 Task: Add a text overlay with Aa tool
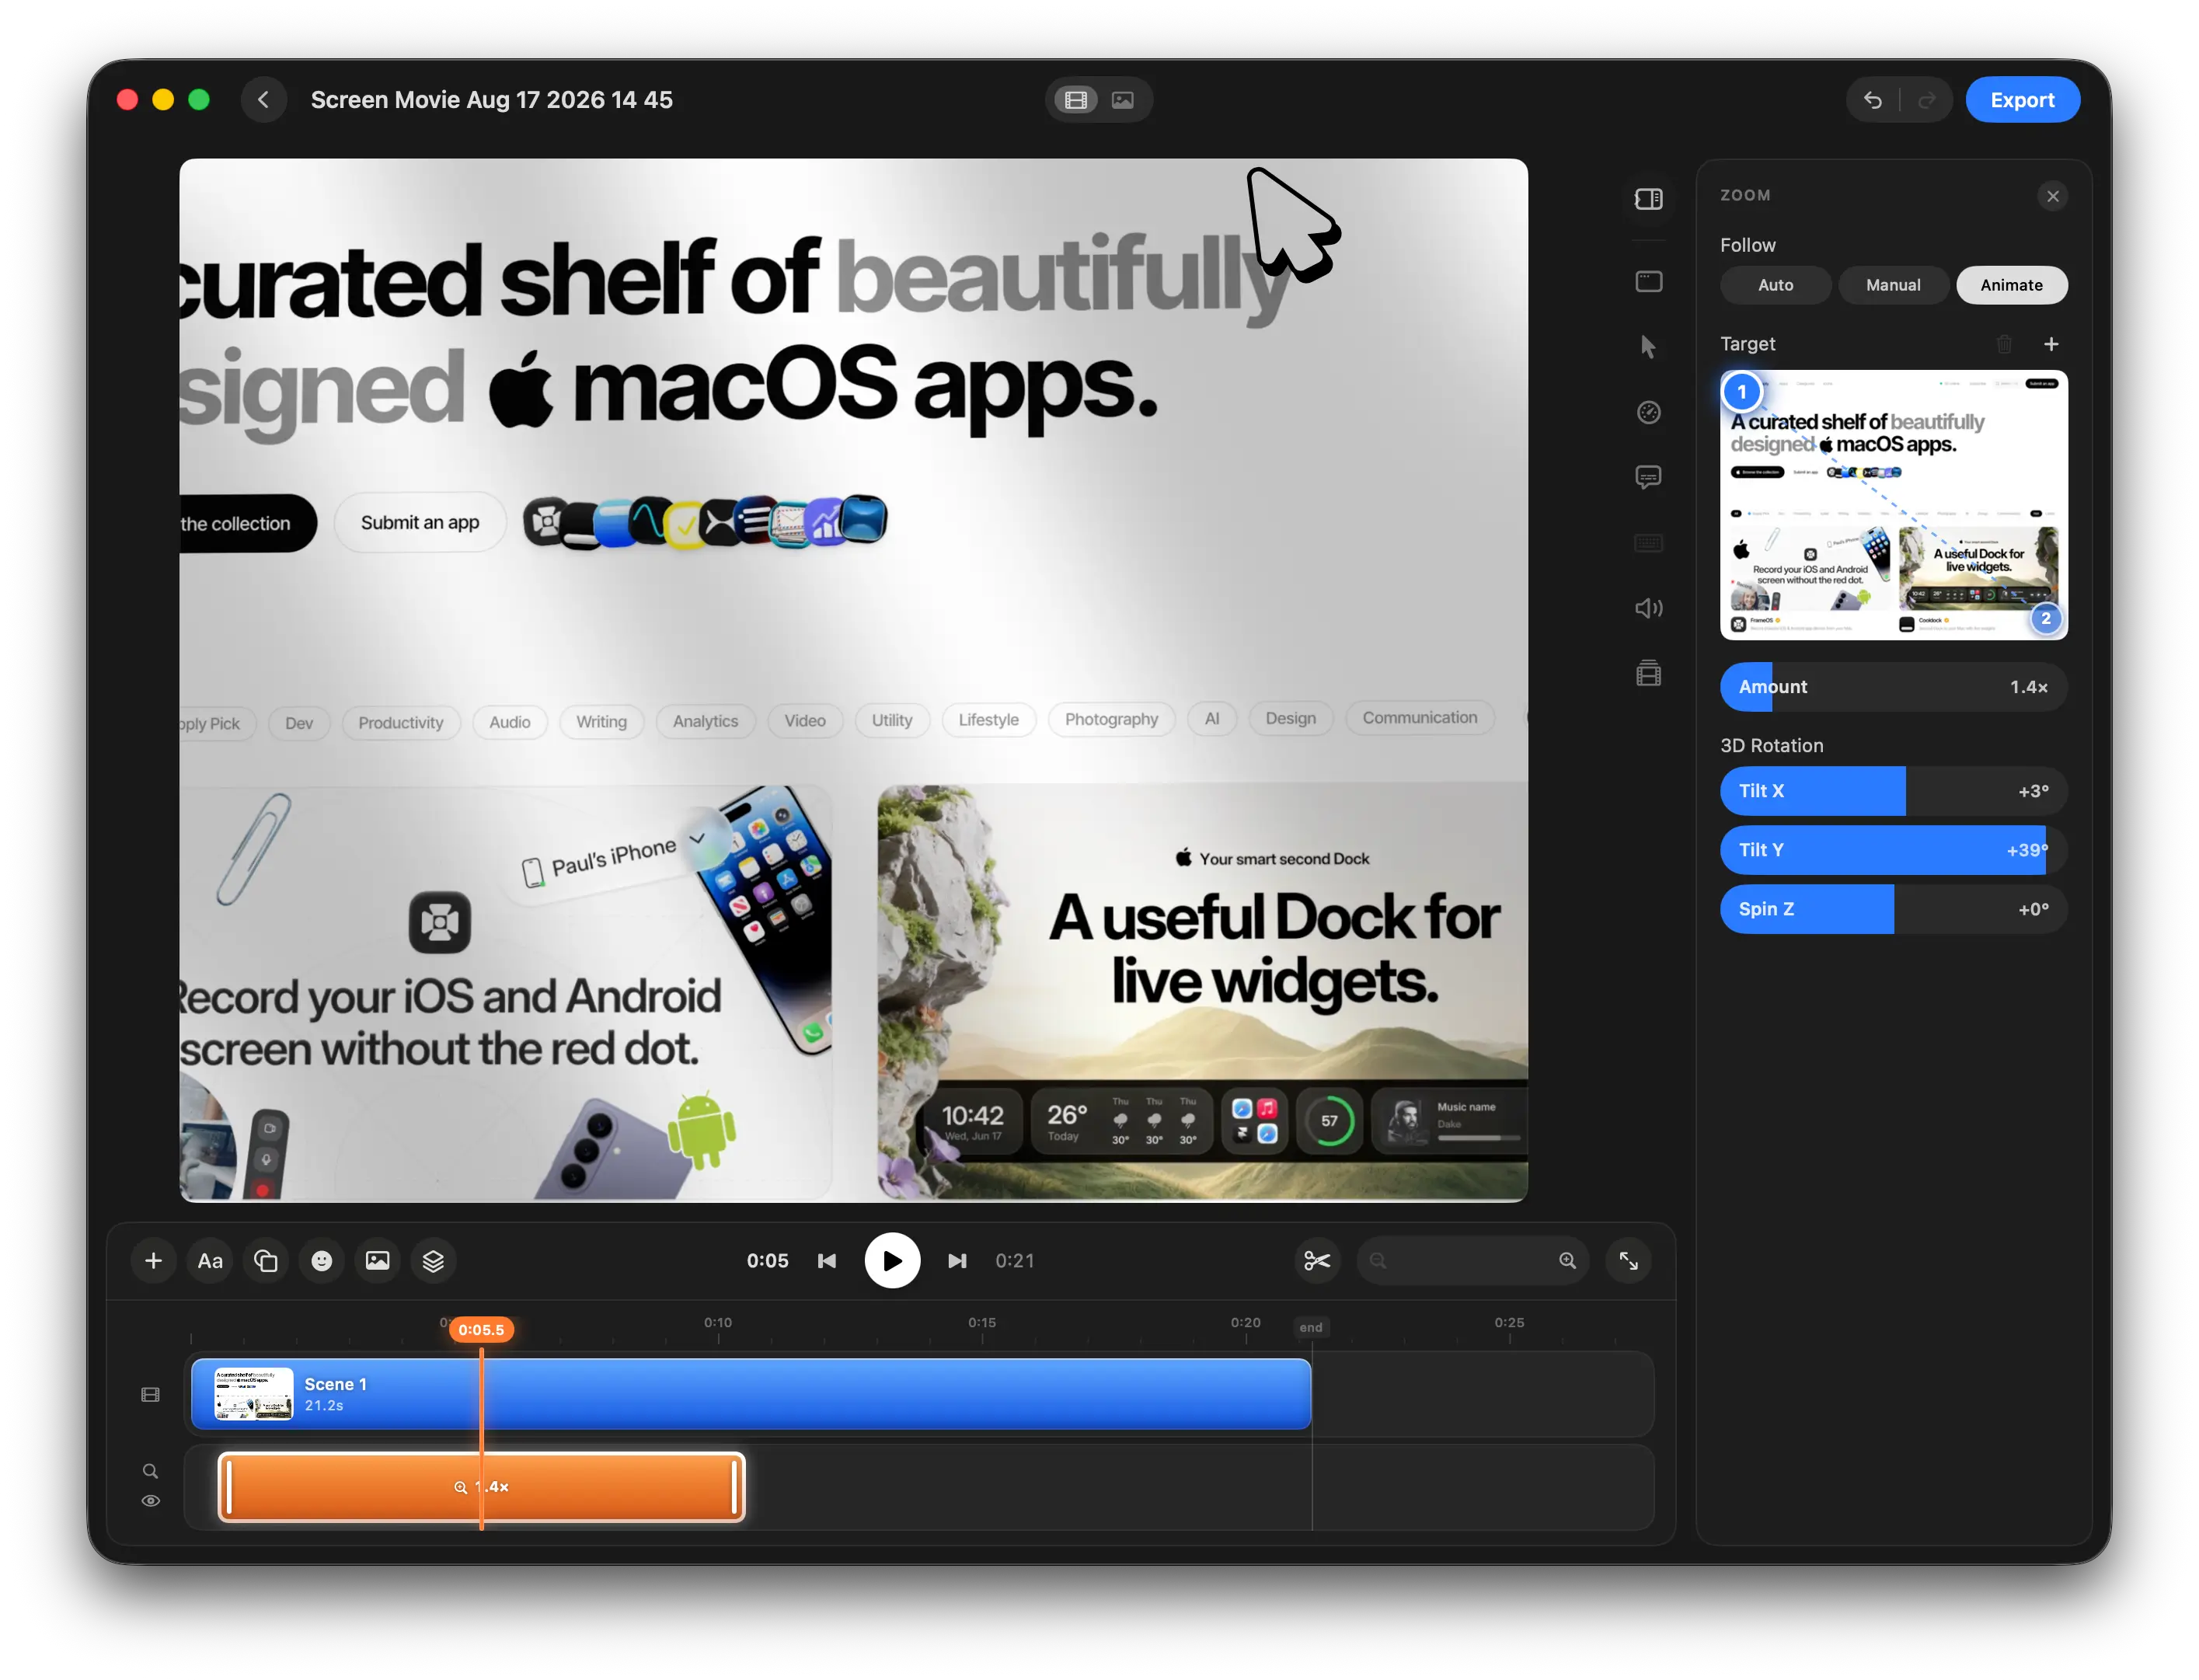click(210, 1261)
